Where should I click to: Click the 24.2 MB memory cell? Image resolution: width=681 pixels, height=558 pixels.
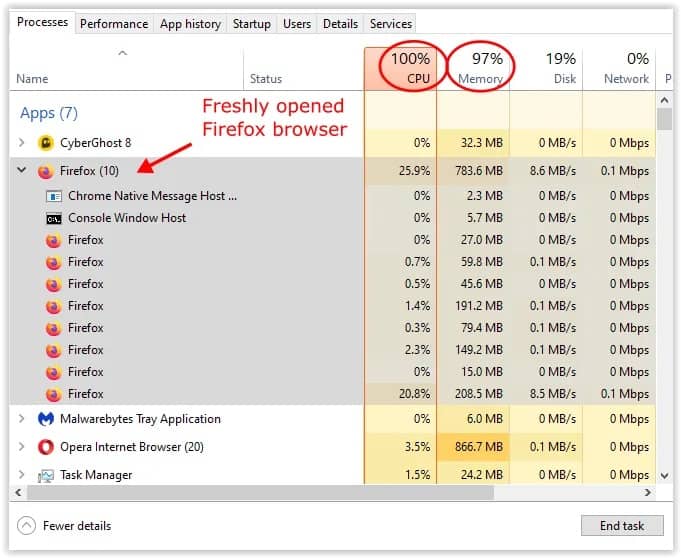tap(473, 475)
